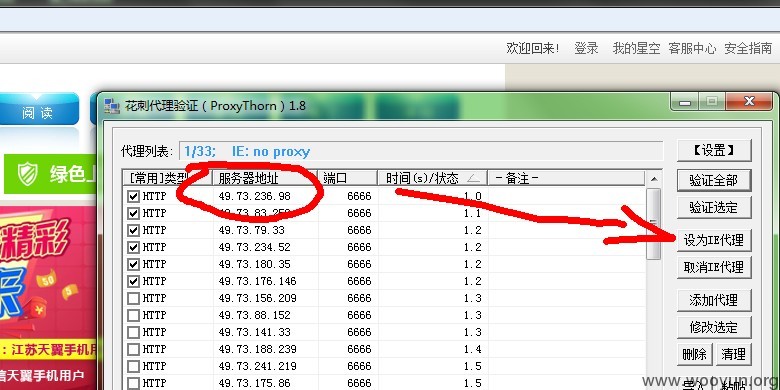Screen dimensions: 780x390
Task: Select address 49.73.141.33 in list
Action: click(x=254, y=332)
